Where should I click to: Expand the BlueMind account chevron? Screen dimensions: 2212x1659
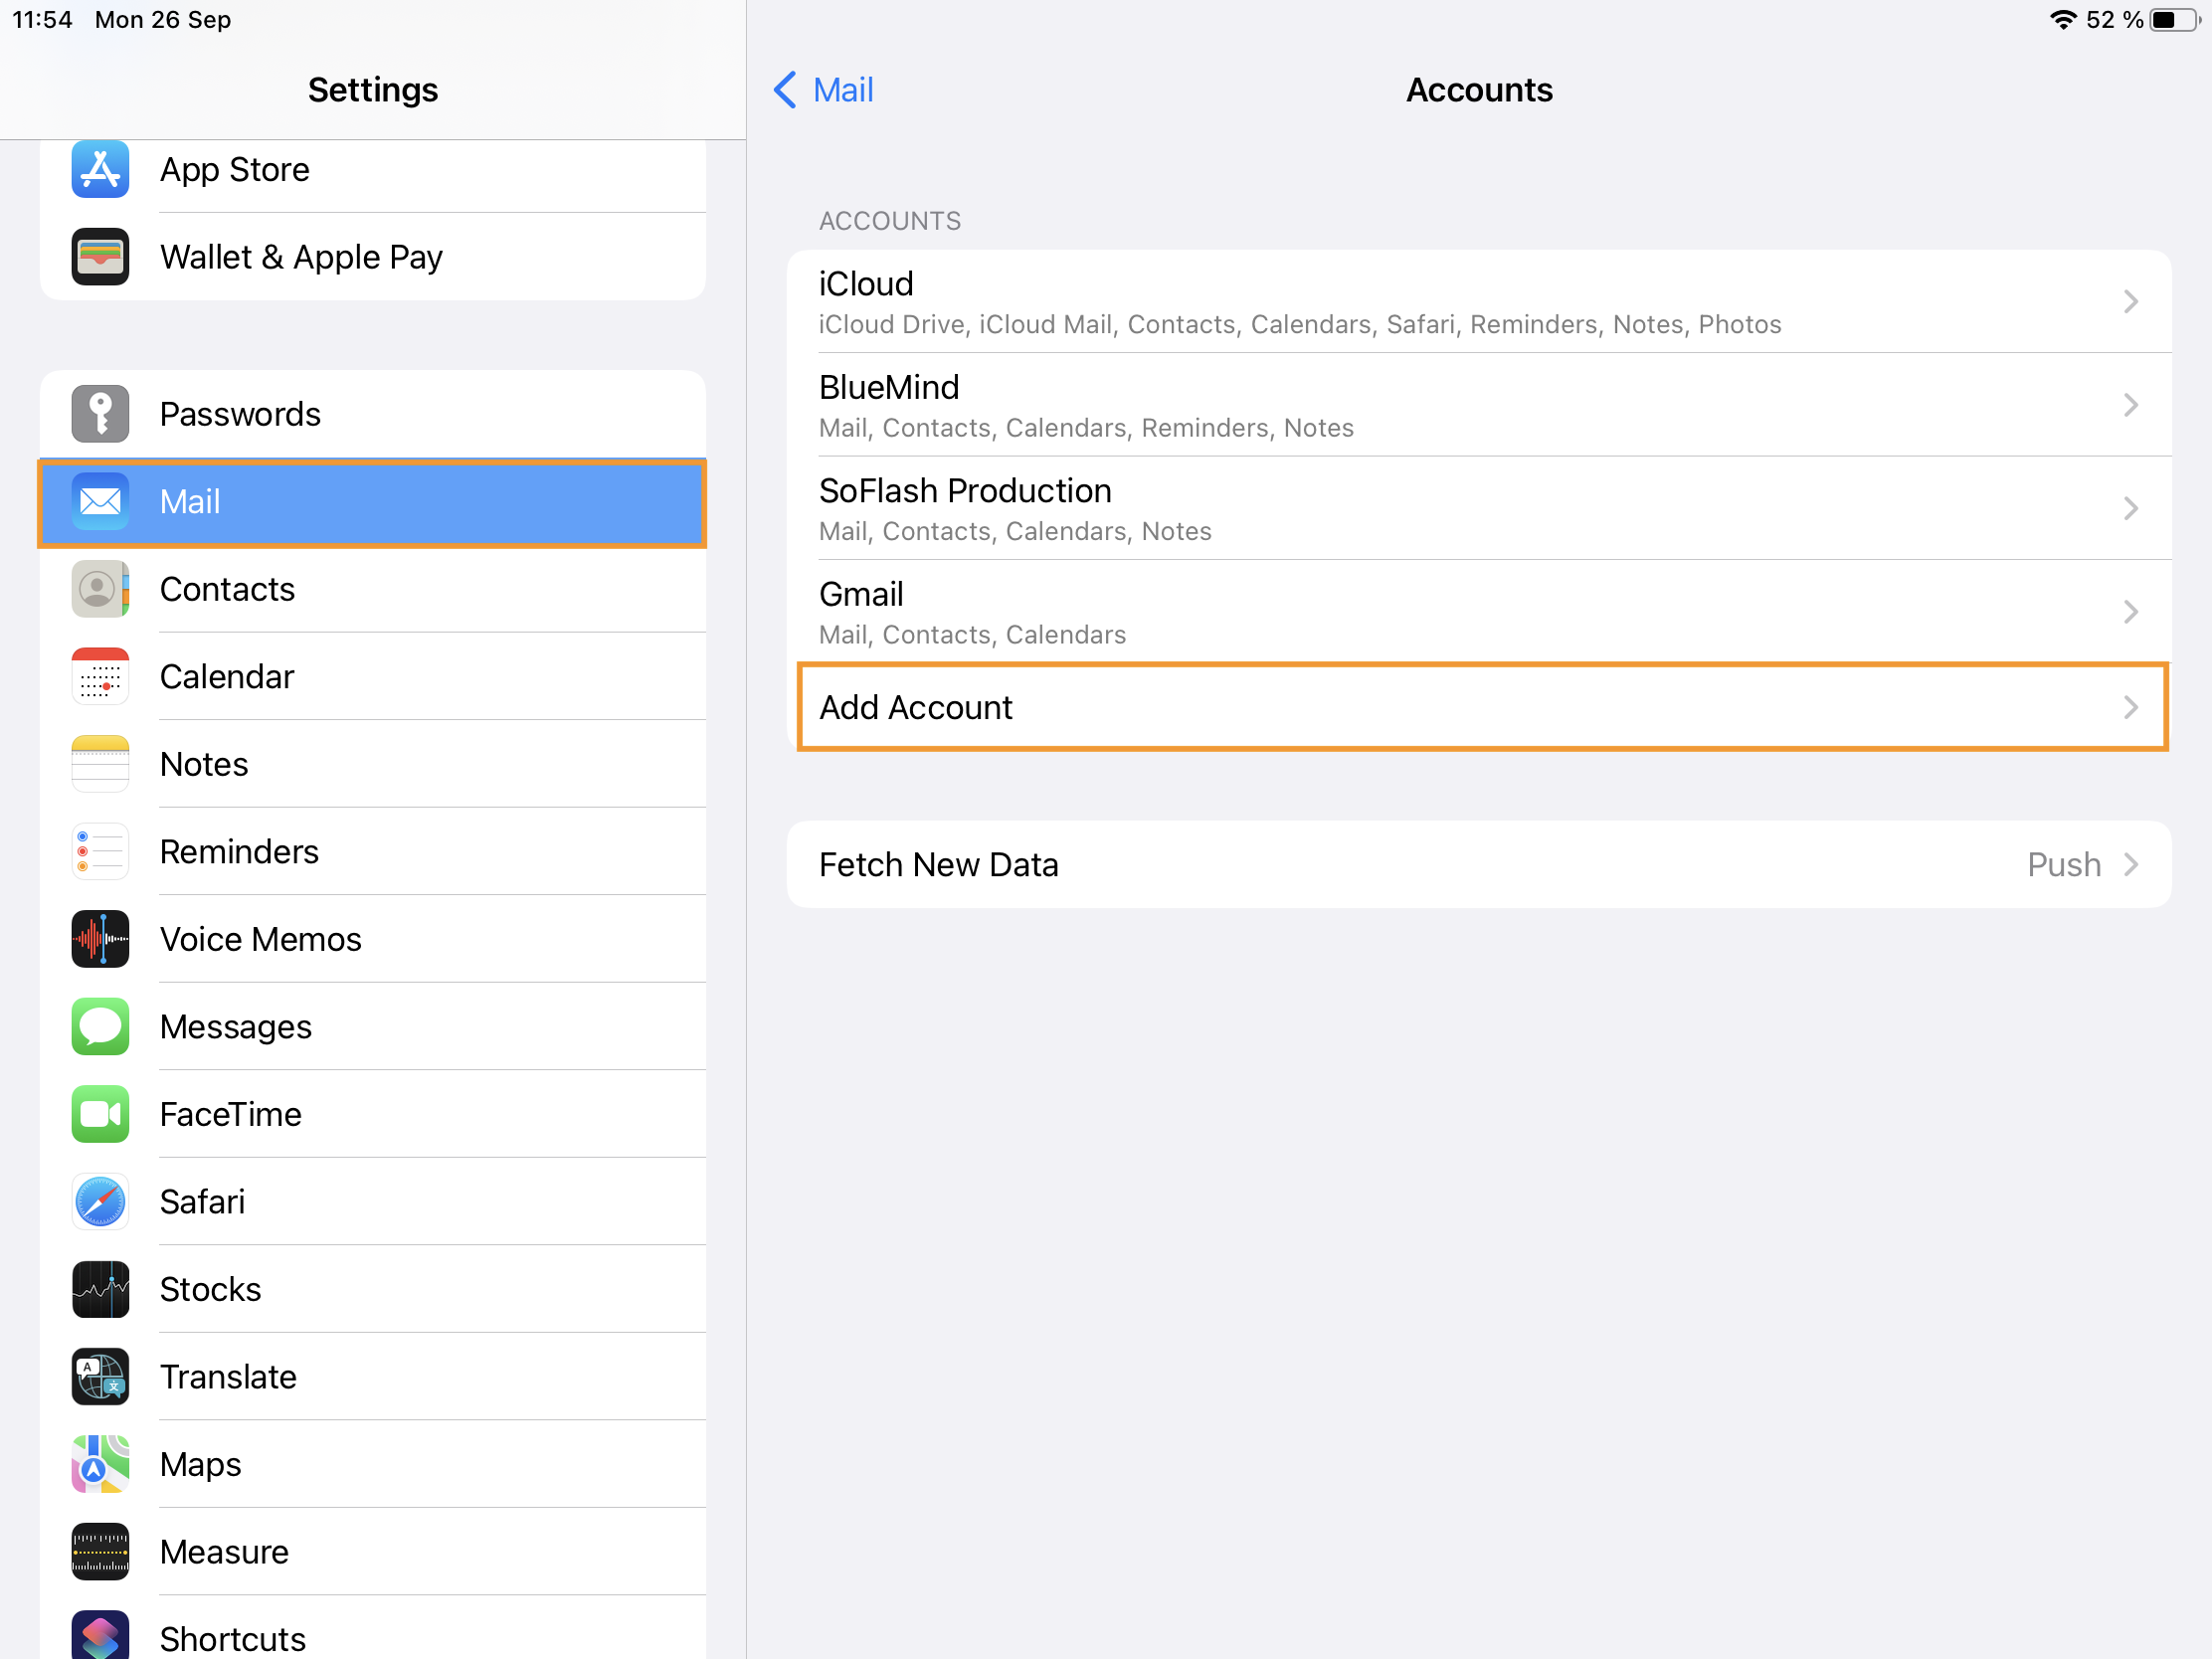click(2130, 404)
